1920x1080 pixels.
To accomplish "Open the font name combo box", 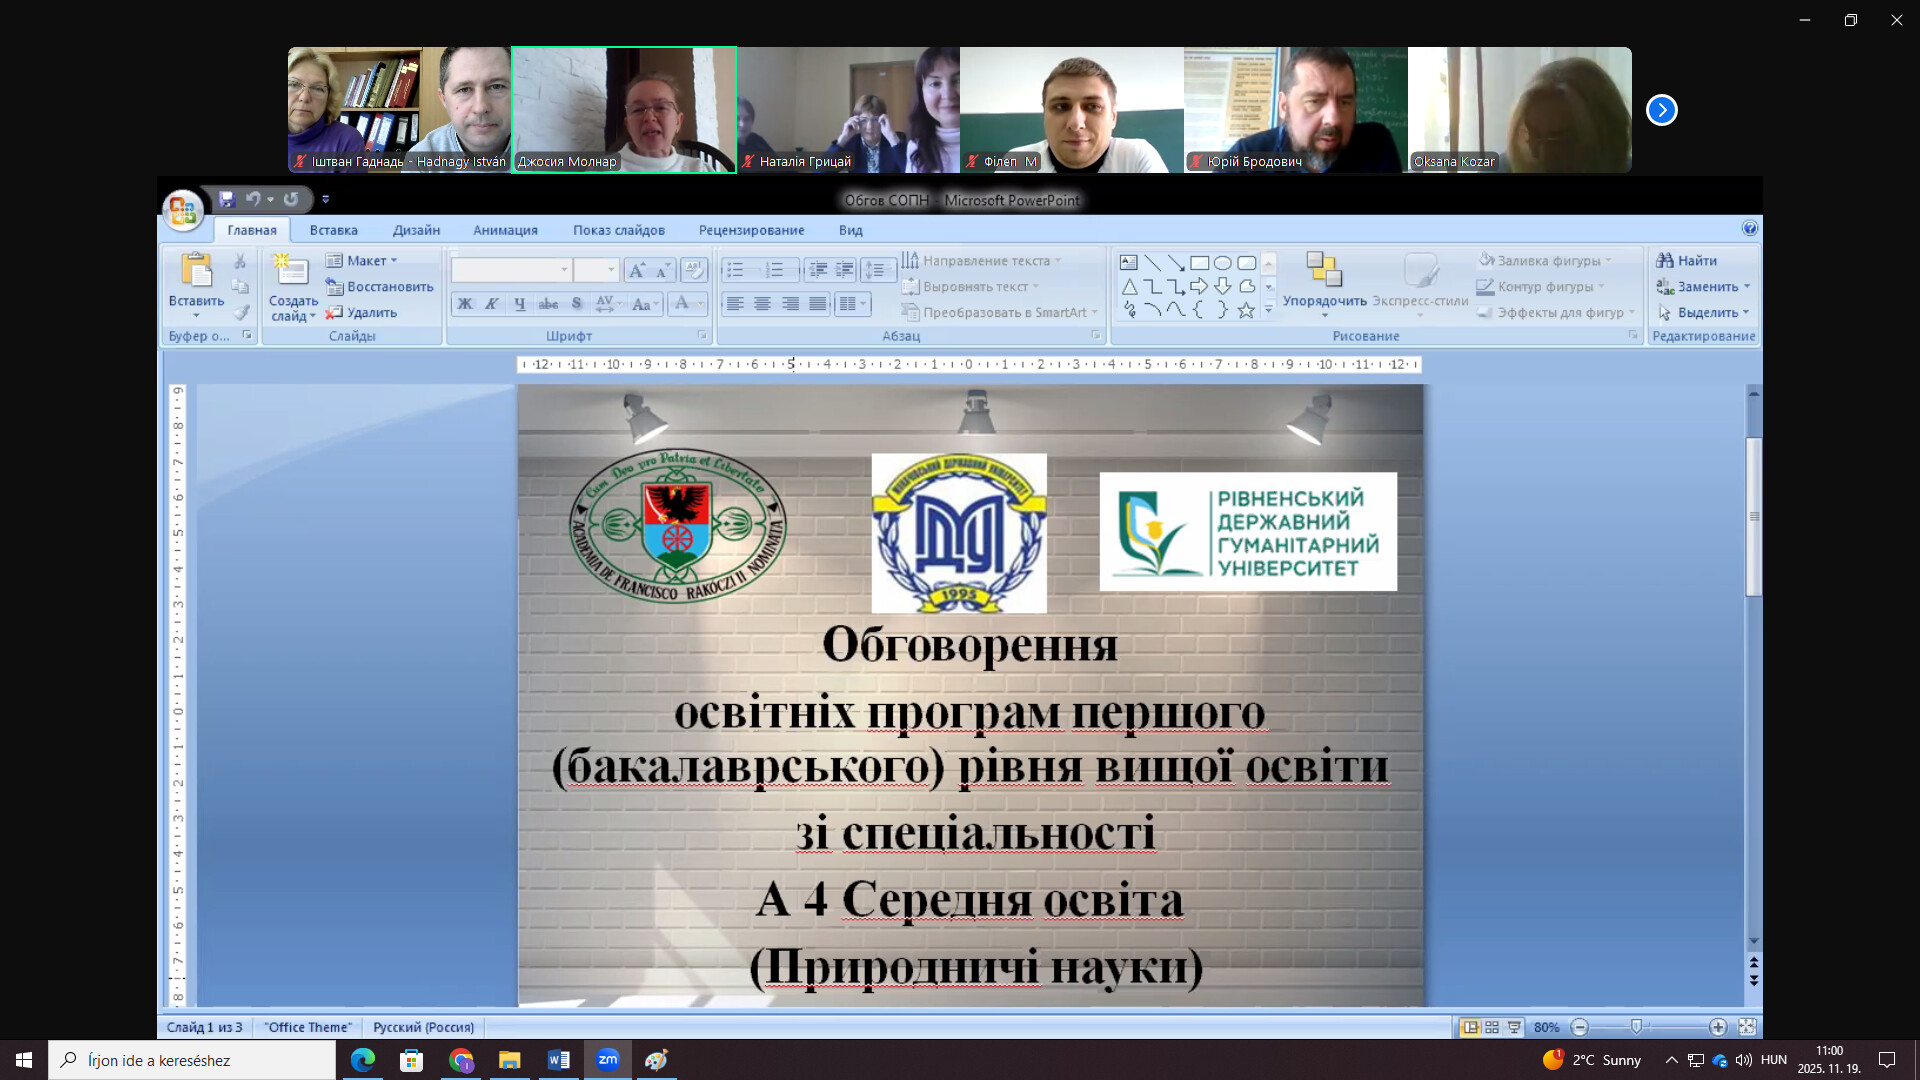I will [510, 270].
